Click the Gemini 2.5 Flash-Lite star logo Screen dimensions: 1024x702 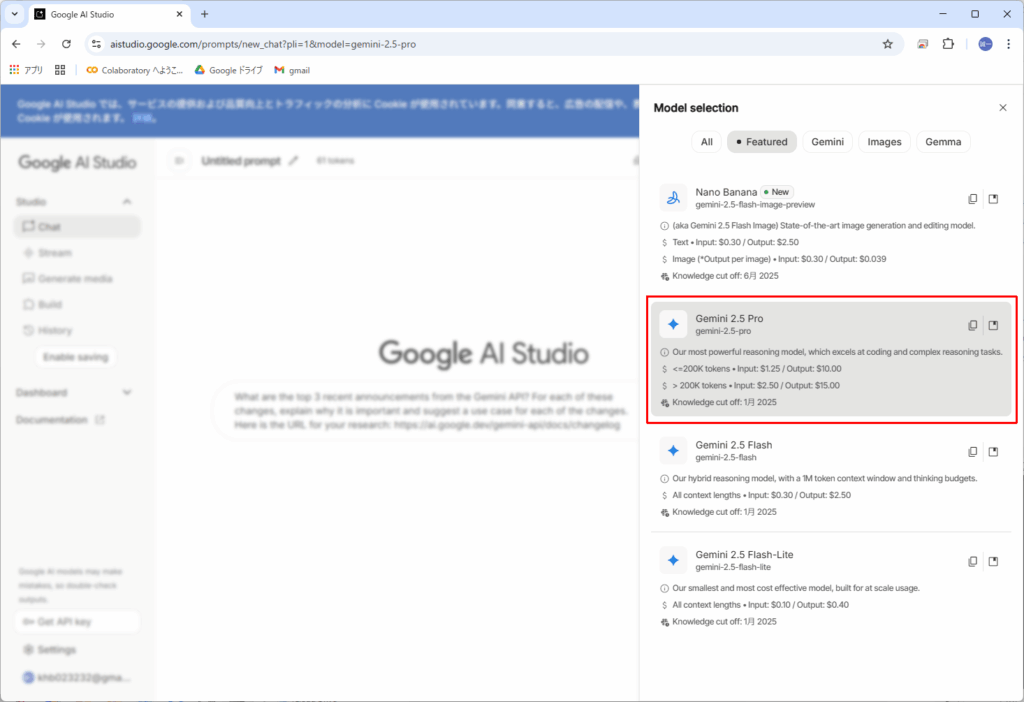coord(673,560)
